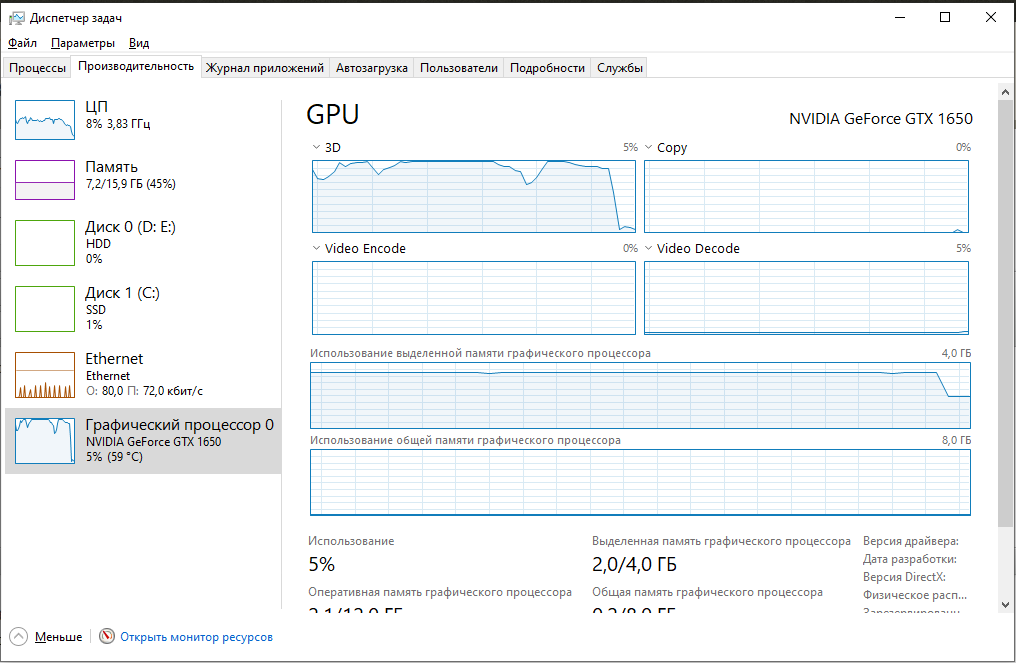This screenshot has width=1016, height=663.
Task: Click the Меньше collapse arrow icon
Action: (x=19, y=636)
